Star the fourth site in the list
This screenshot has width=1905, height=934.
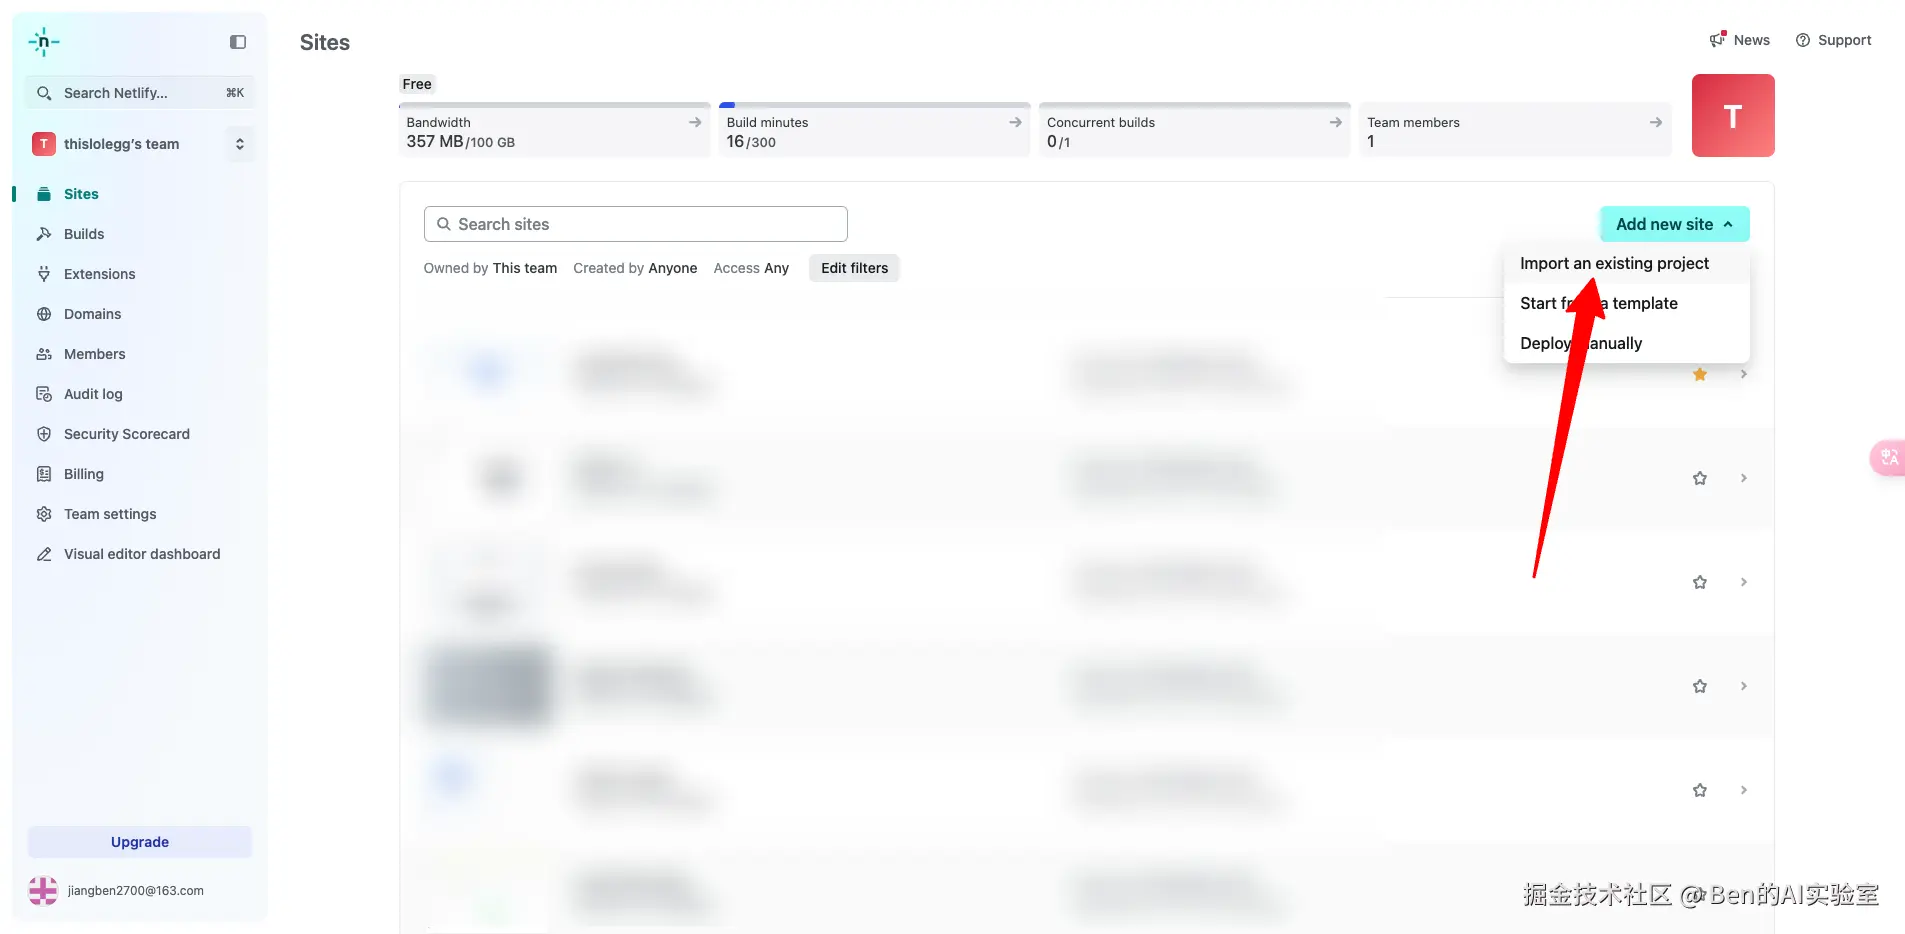1700,686
